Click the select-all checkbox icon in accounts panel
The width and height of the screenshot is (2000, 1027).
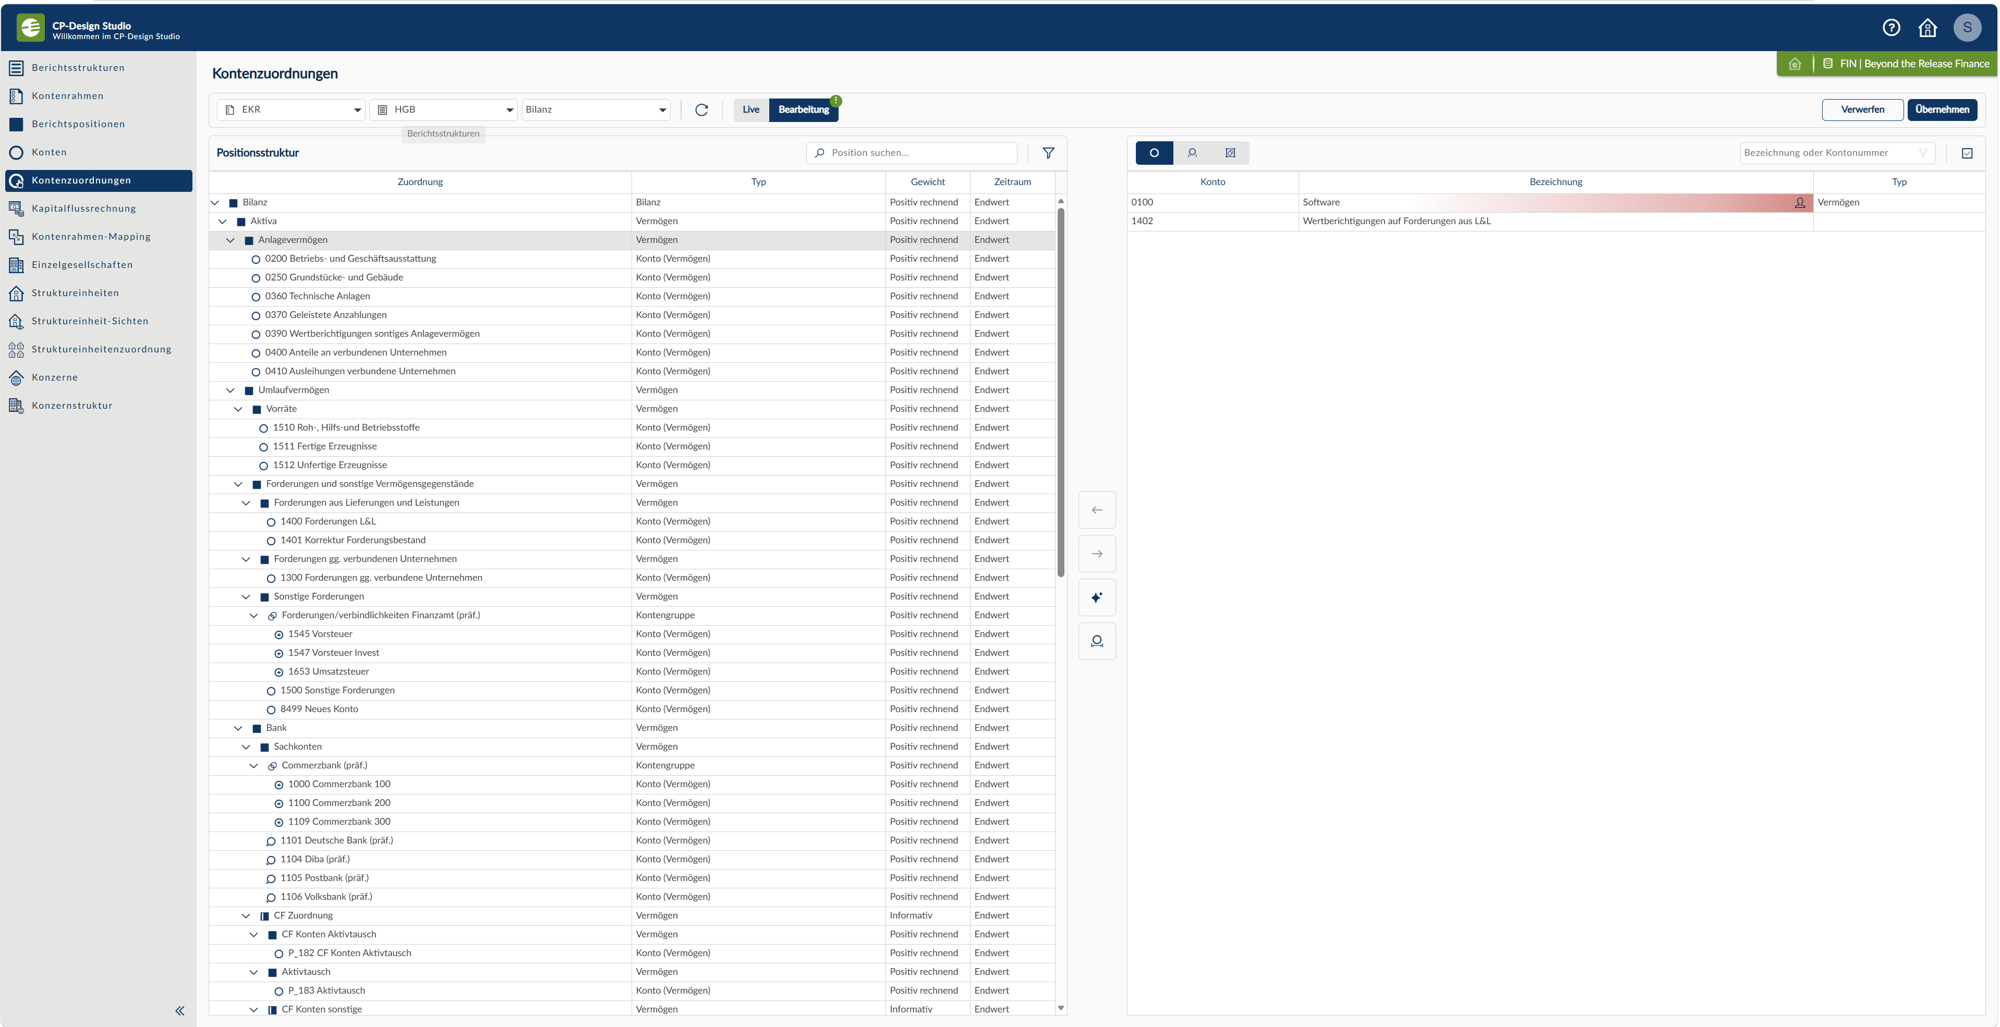1967,153
